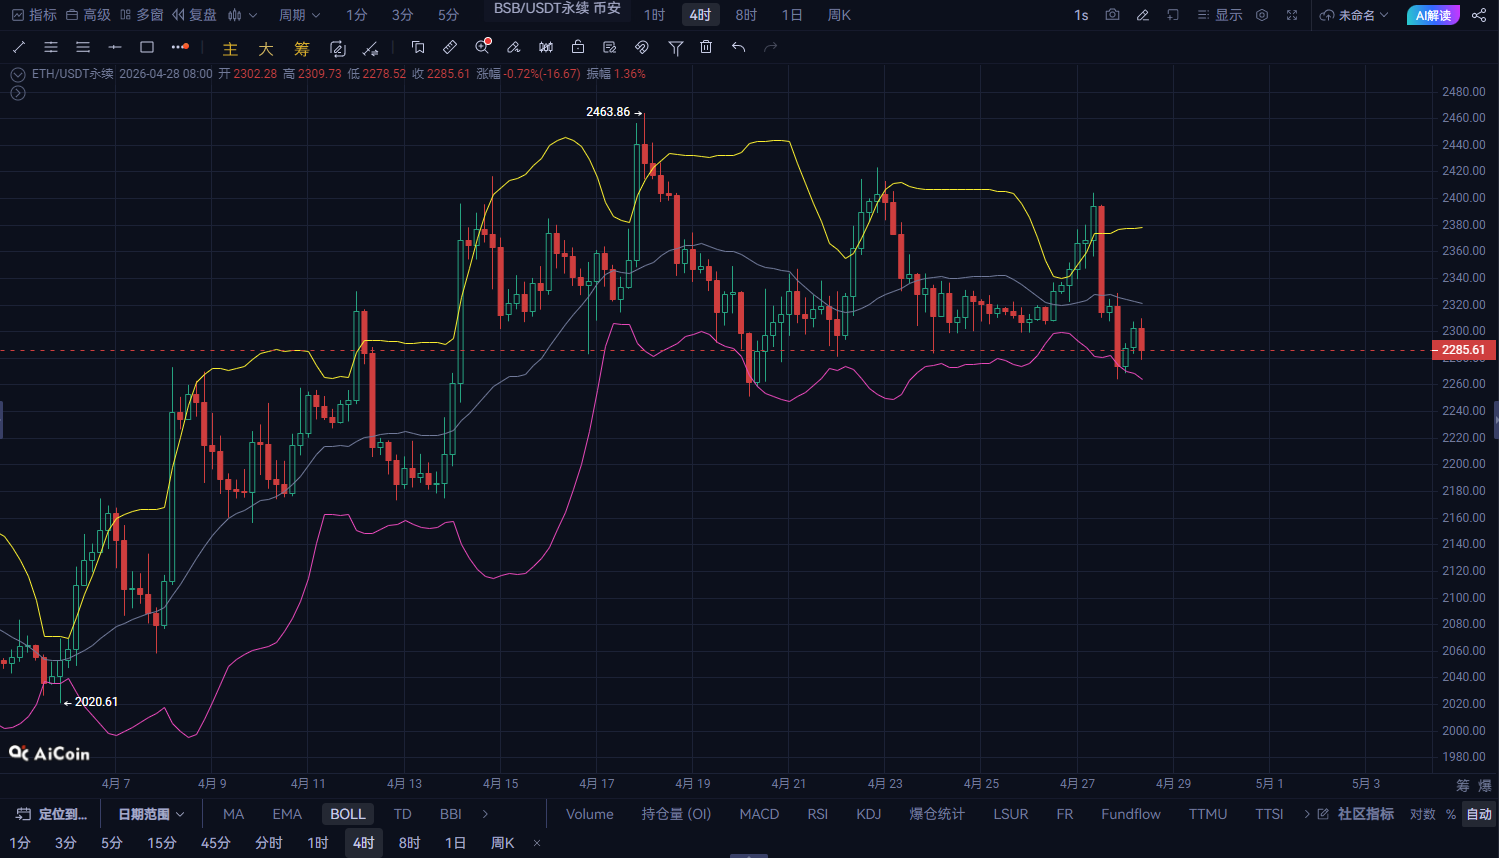Viewport: 1499px width, 858px height.
Task: Open the 未命名 layout dropdown
Action: pyautogui.click(x=1354, y=15)
